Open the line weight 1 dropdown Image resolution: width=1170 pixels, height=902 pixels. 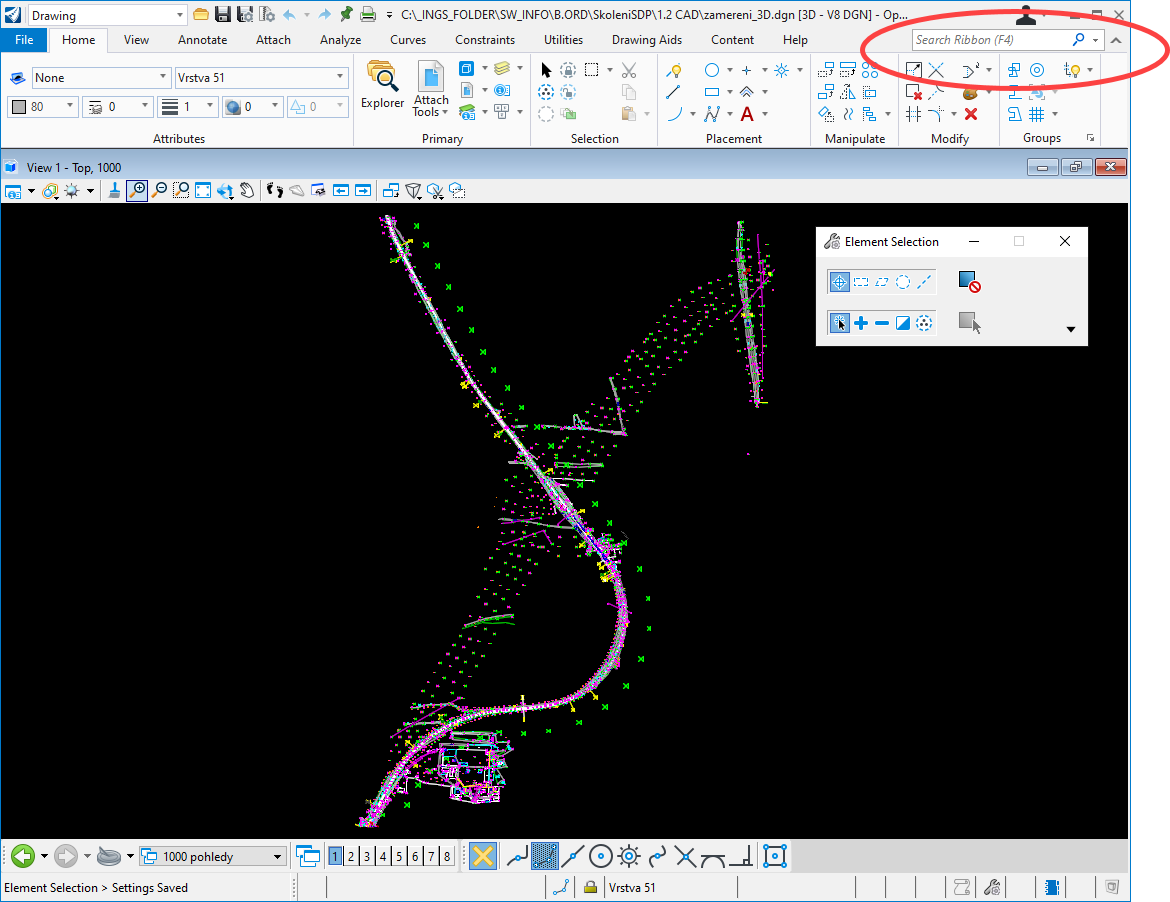(188, 107)
